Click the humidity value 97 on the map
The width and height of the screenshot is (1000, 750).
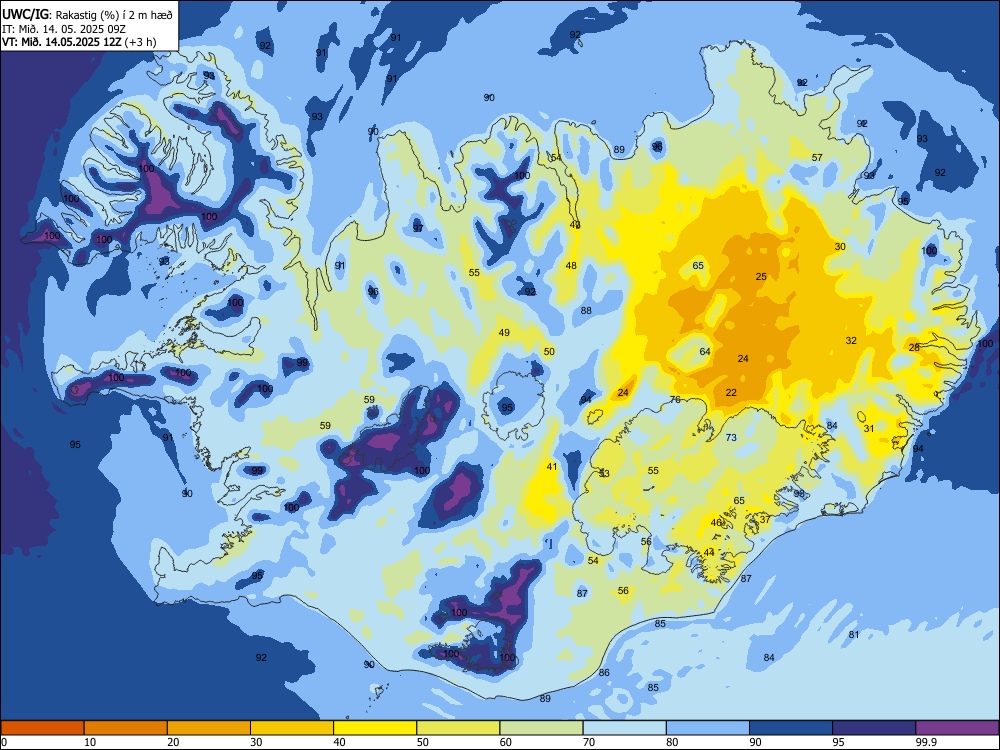[418, 228]
